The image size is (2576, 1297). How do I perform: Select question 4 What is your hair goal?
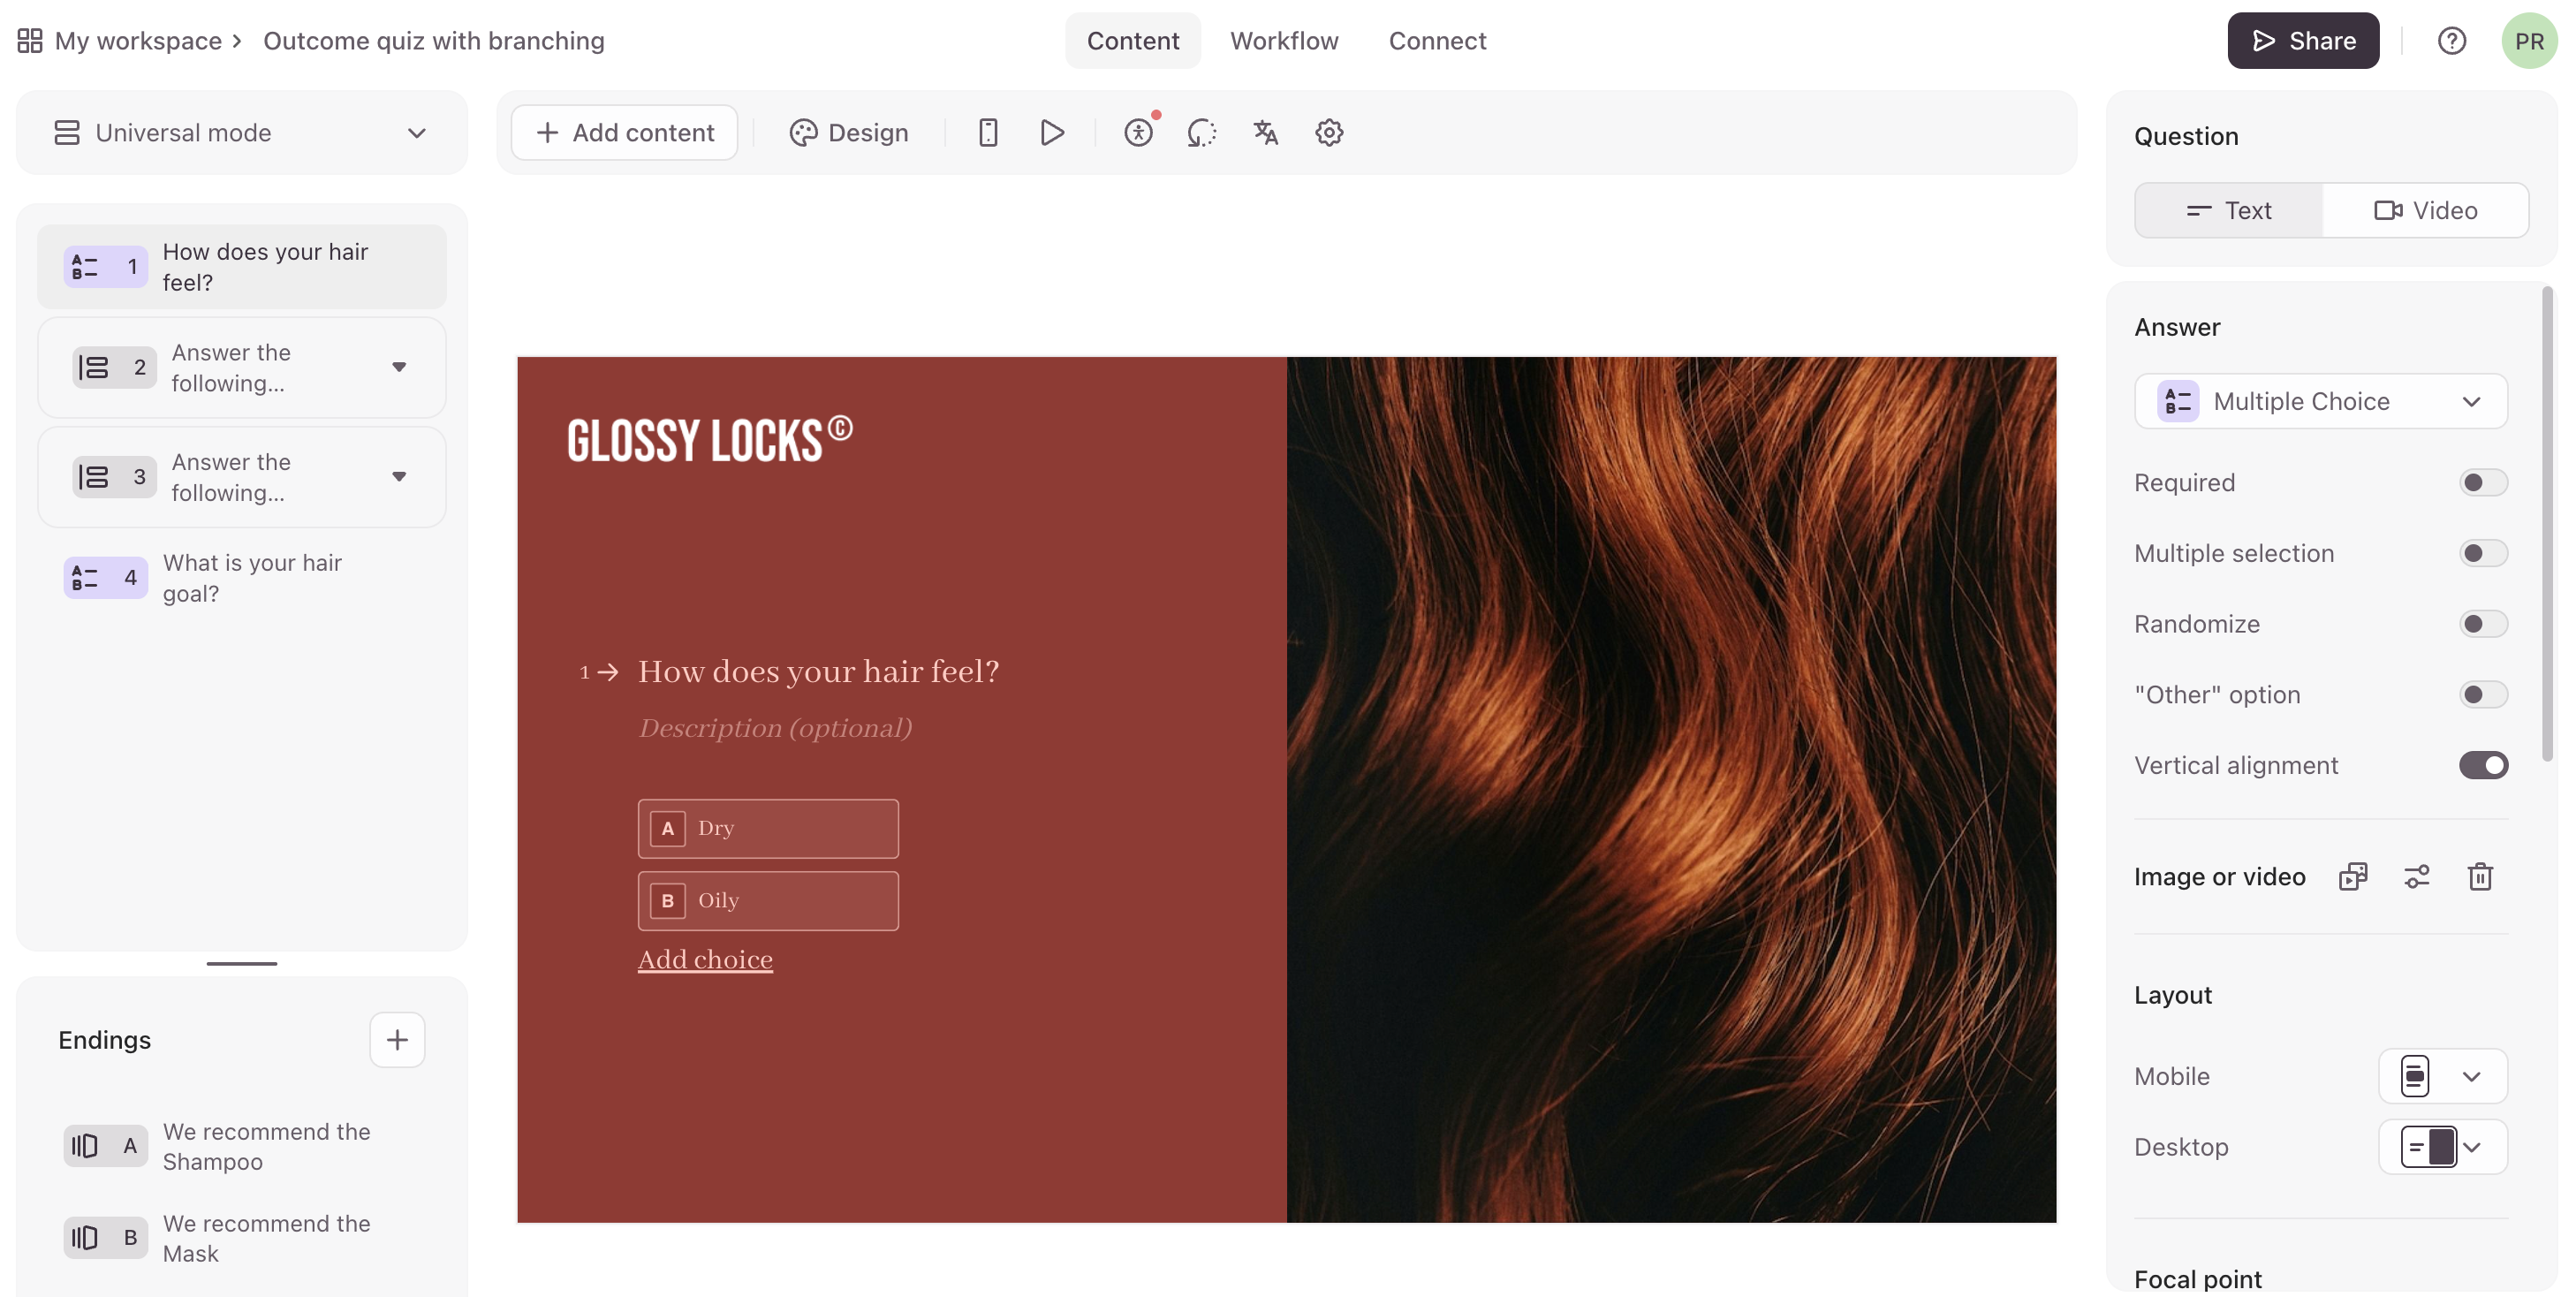coord(242,578)
